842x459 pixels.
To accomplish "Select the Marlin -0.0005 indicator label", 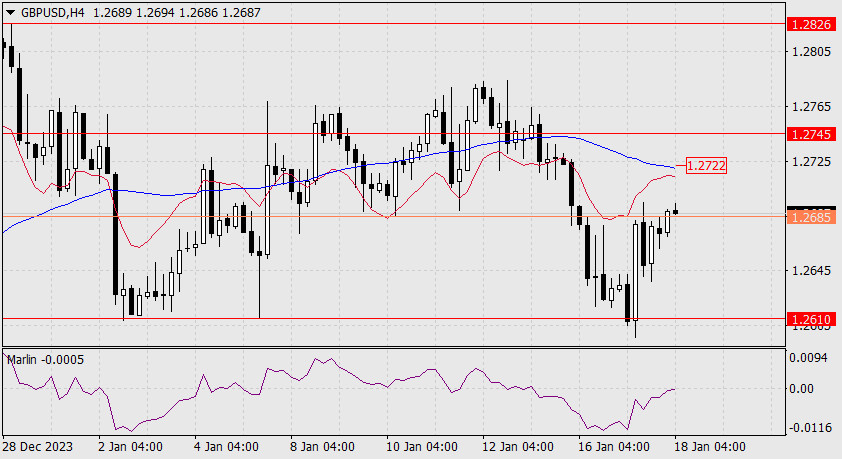I will 46,360.
